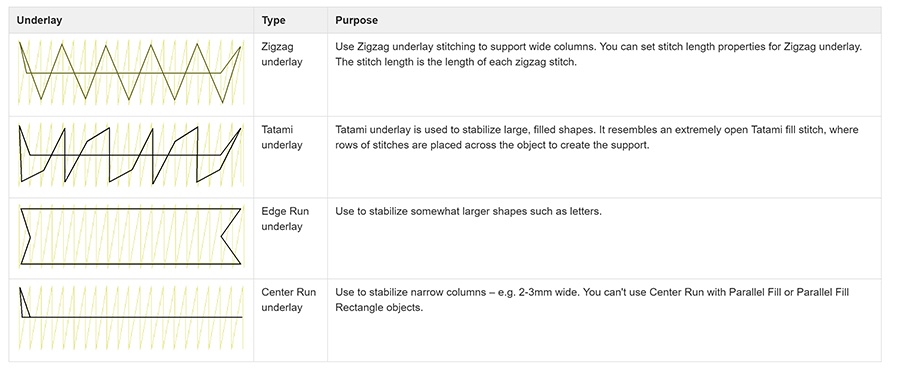Viewport: 900px width, 369px height.
Task: Click the Center Run underlay type label
Action: click(289, 300)
